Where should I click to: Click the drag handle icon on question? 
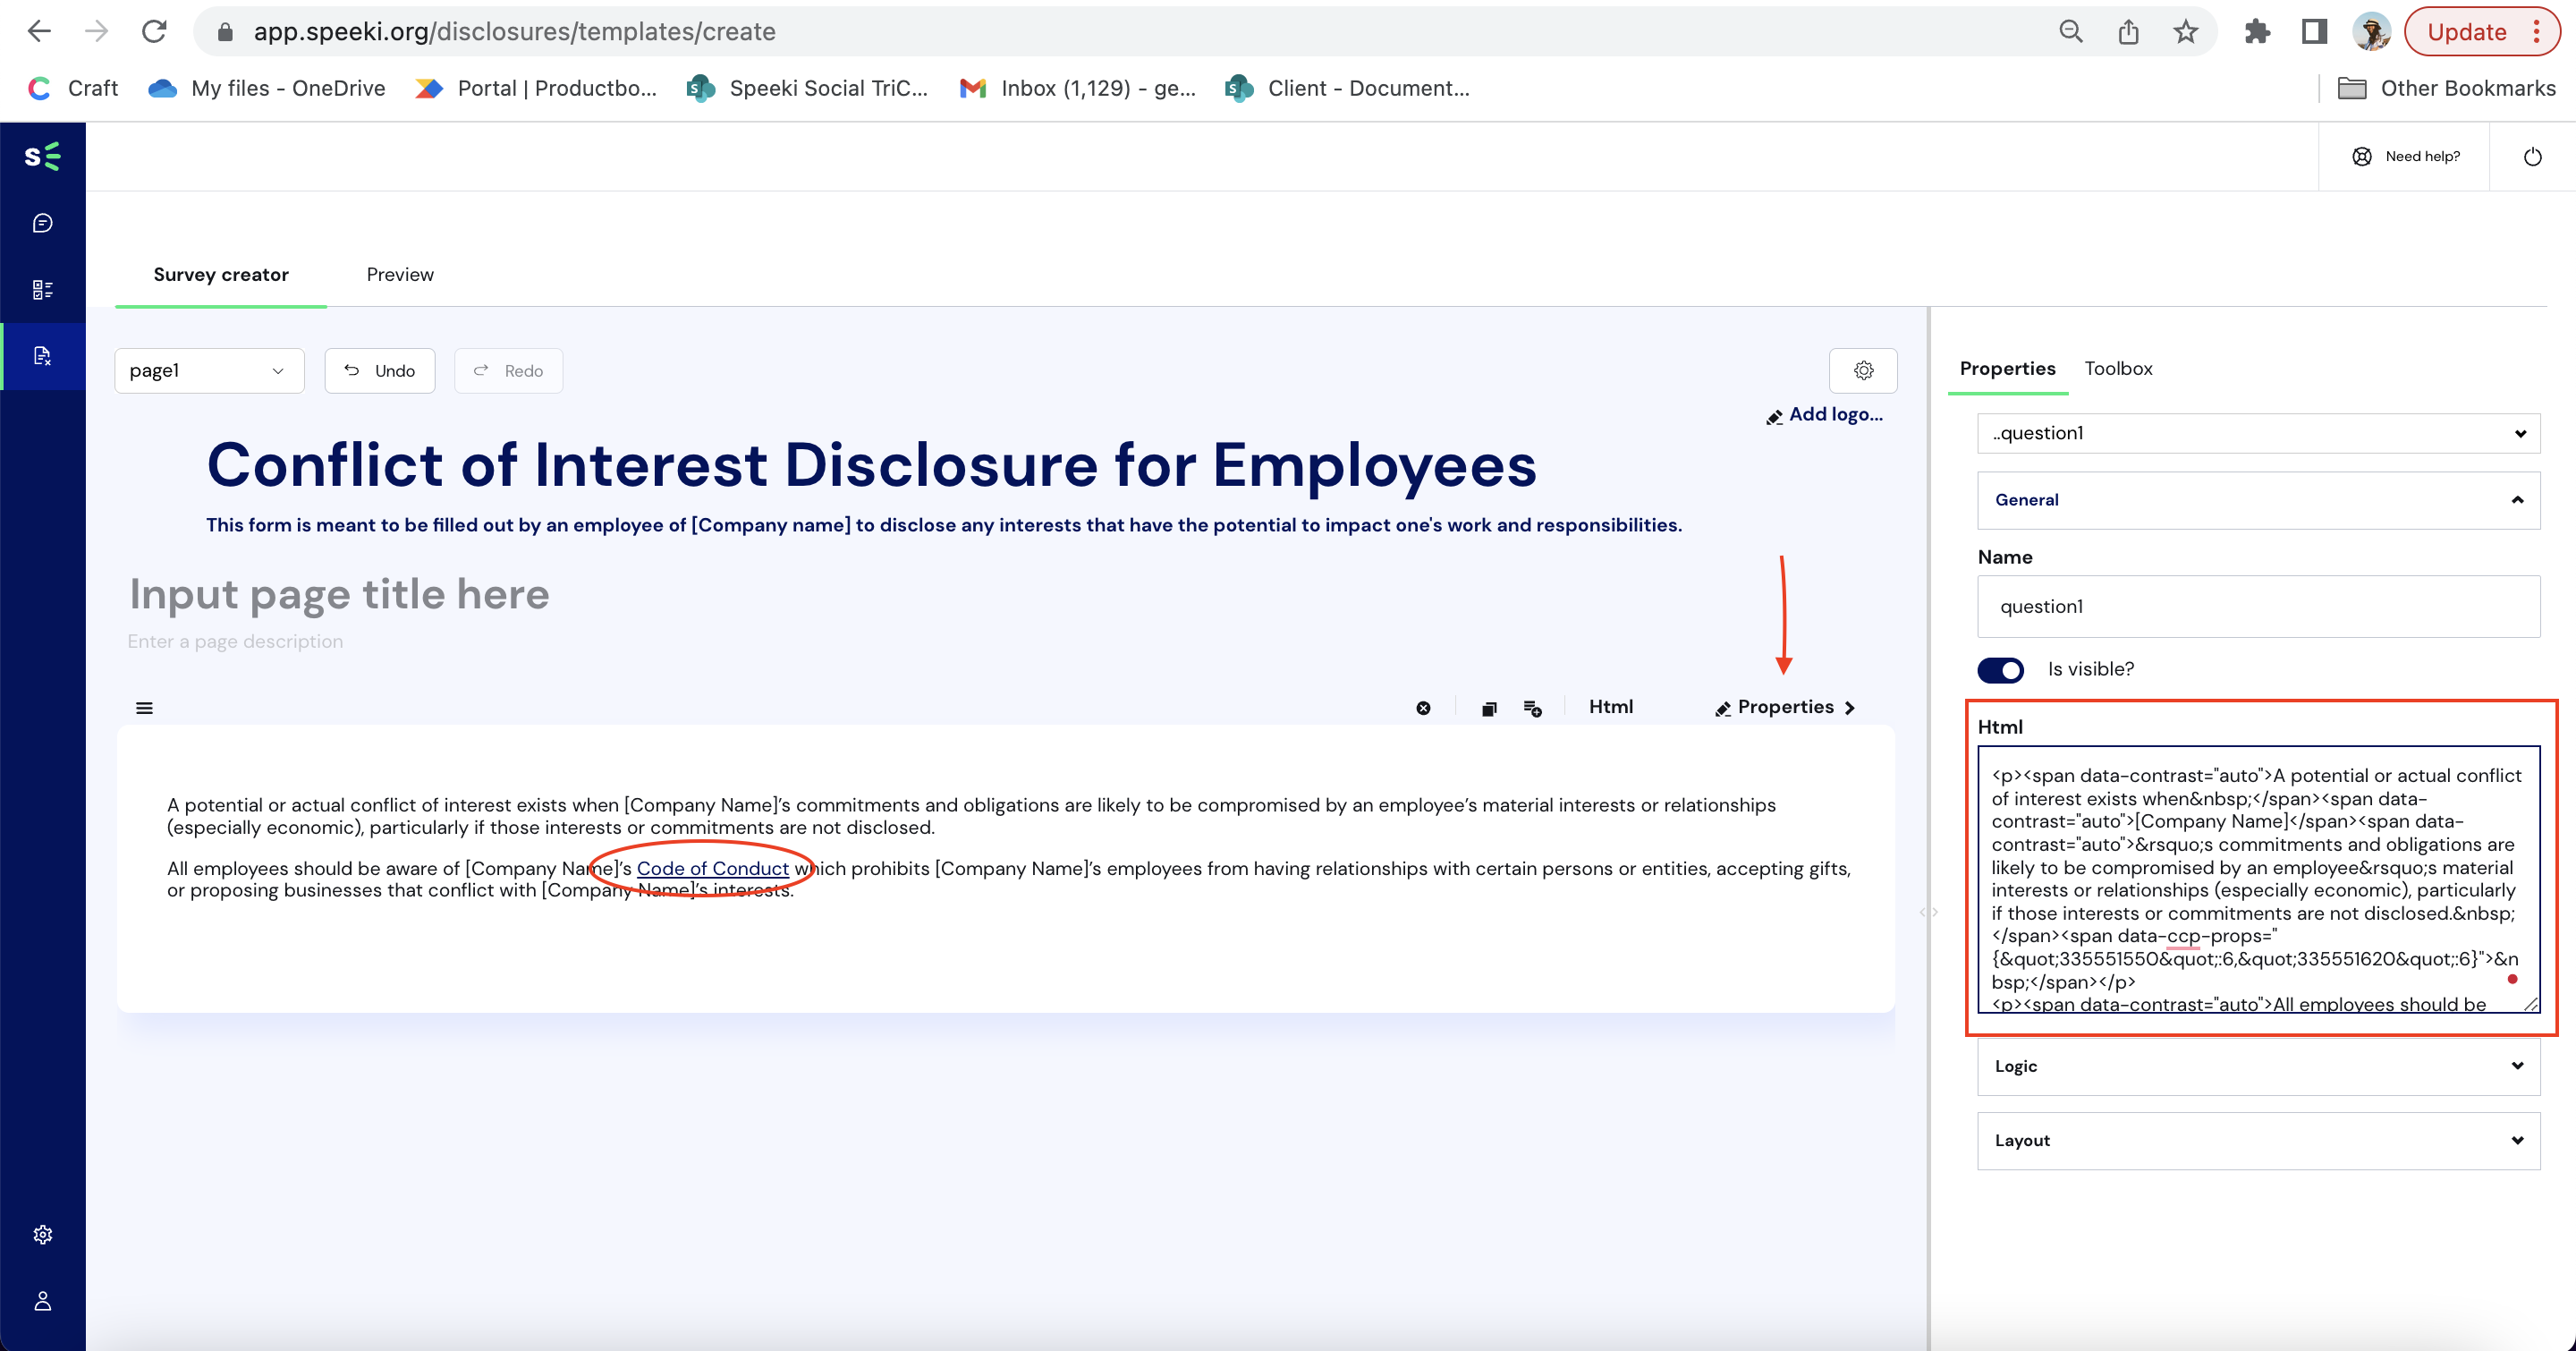(x=147, y=707)
